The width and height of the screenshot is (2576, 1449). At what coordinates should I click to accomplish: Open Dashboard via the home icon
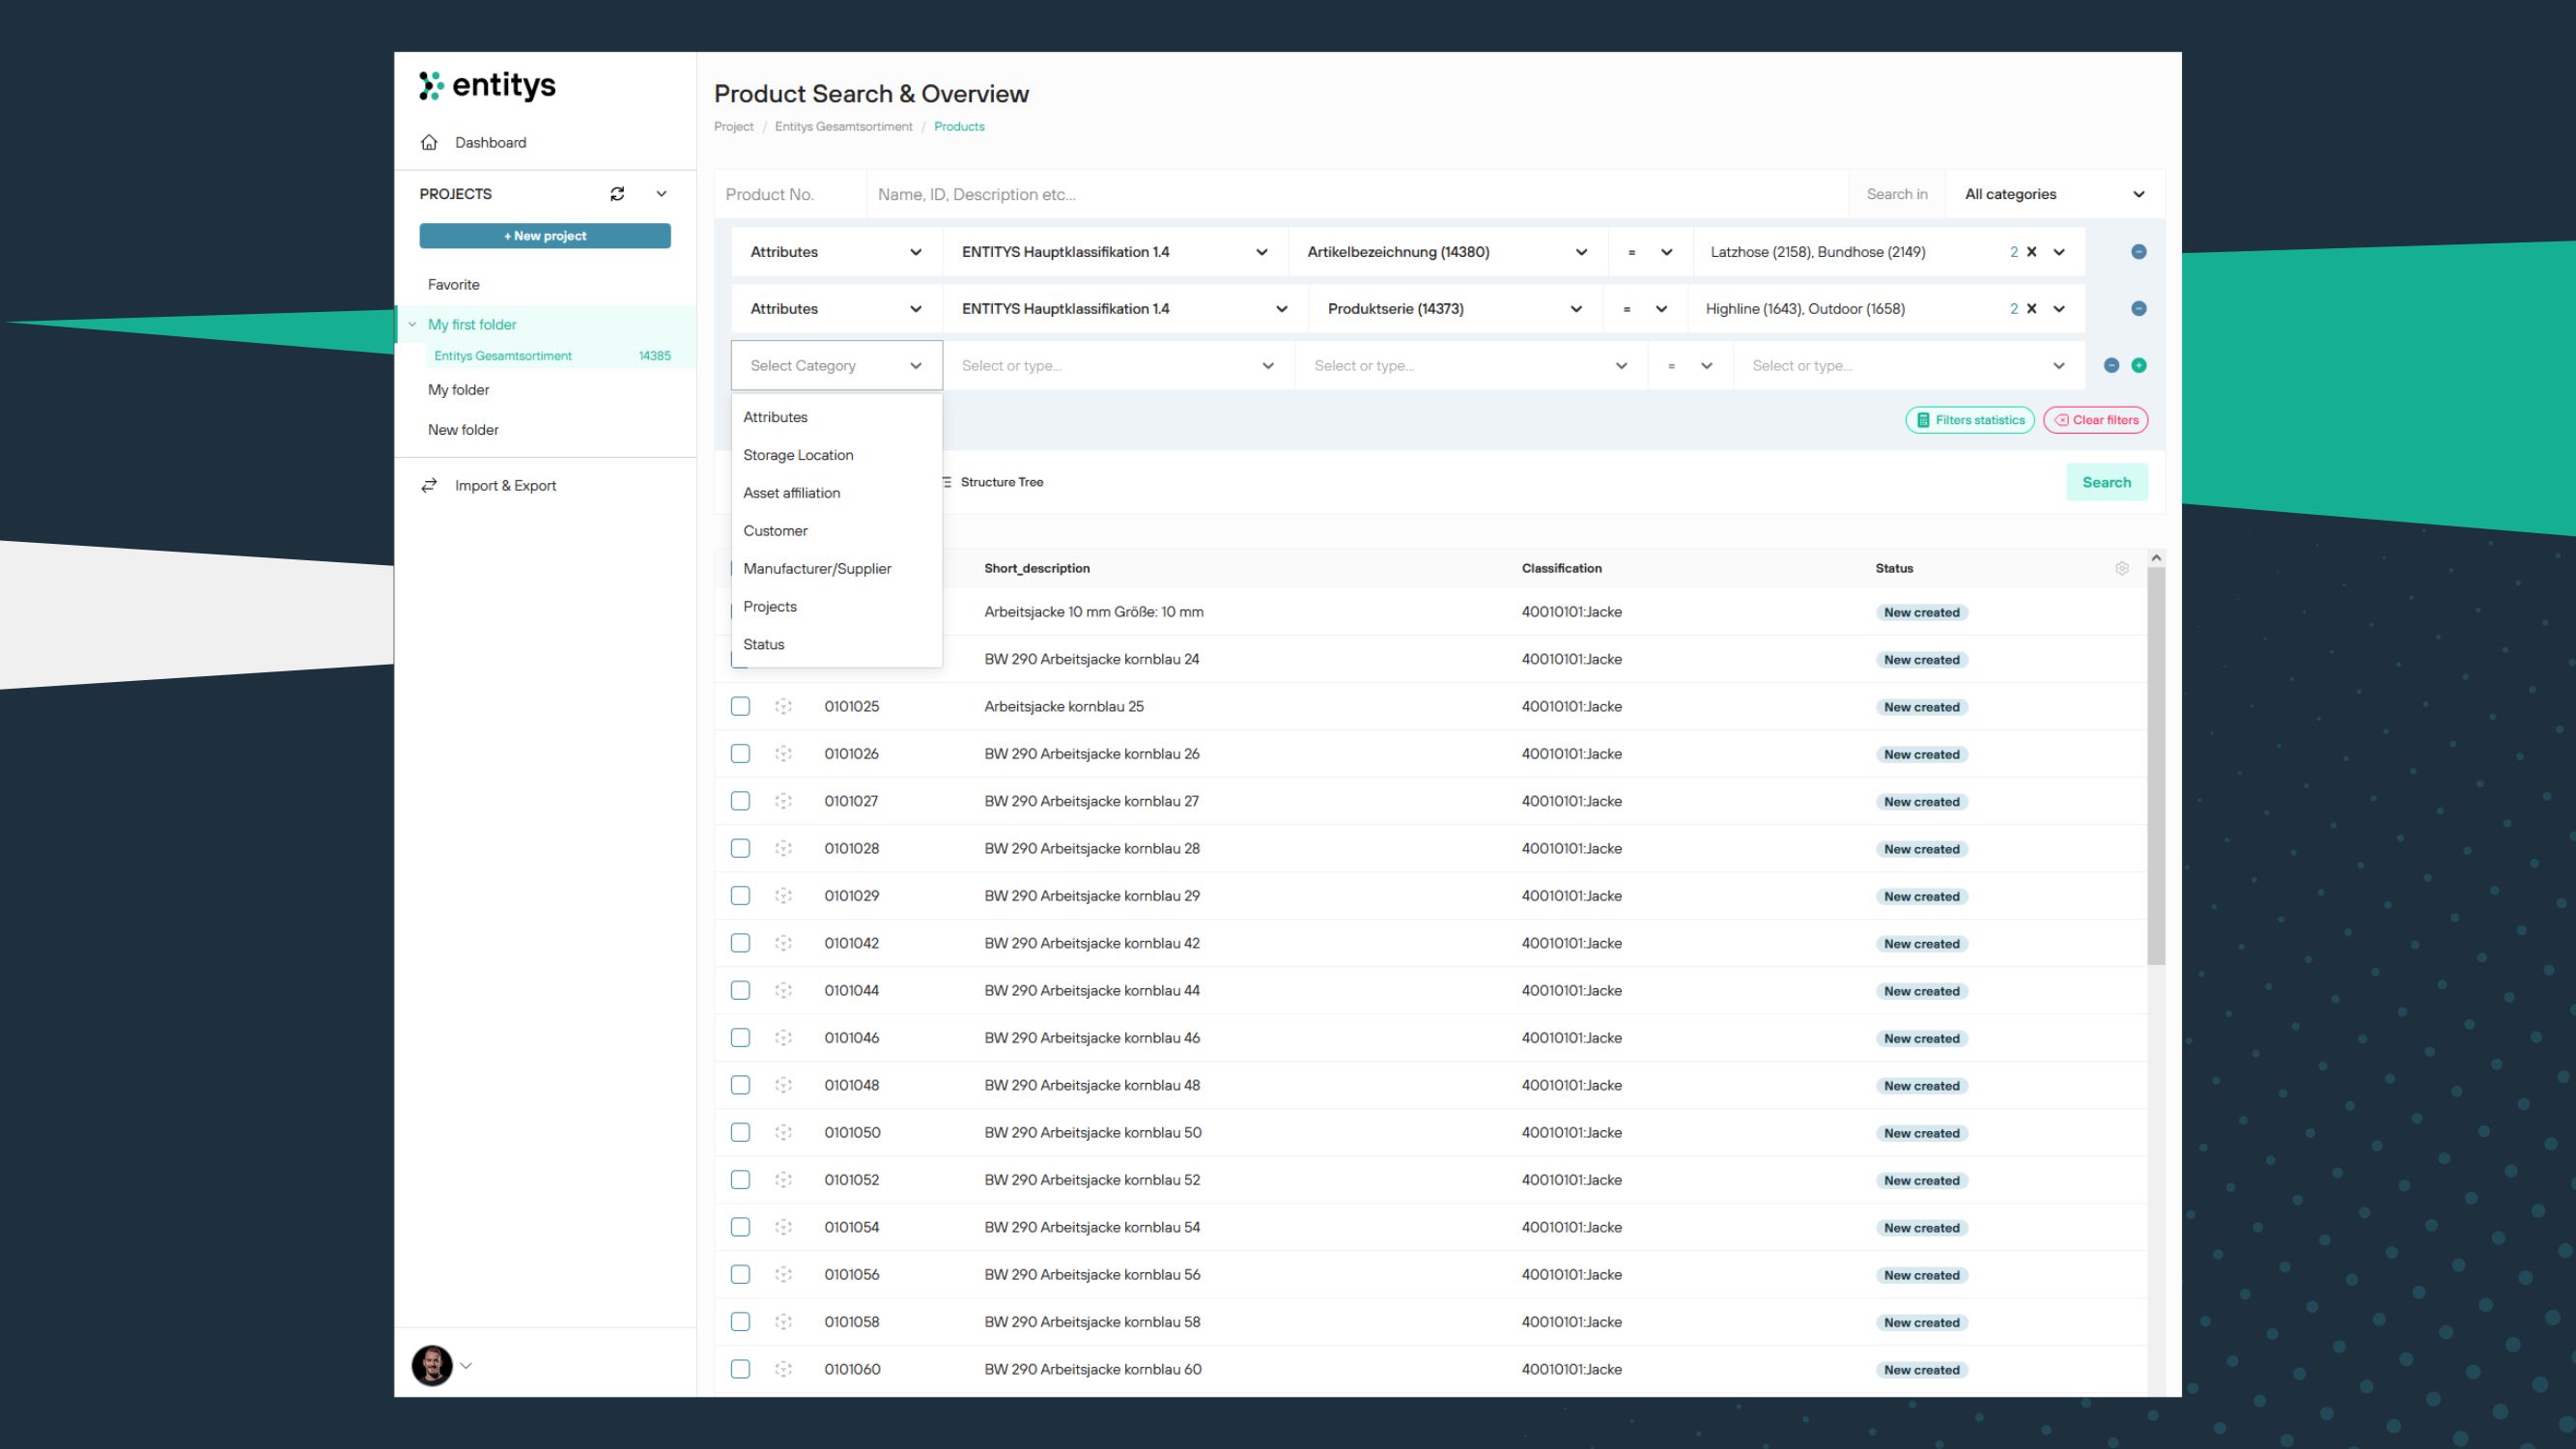pos(430,142)
